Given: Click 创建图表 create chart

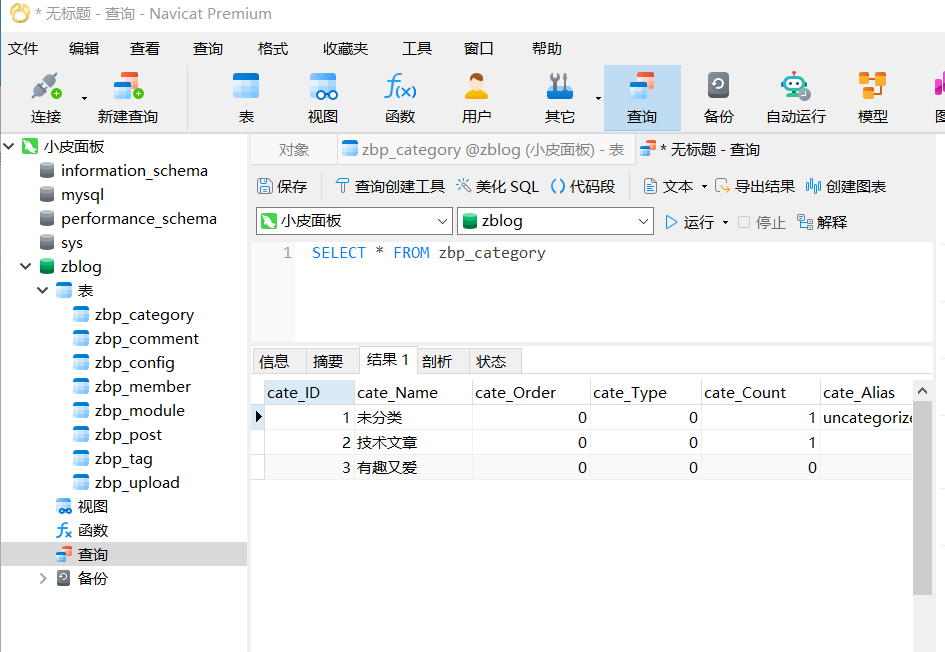Looking at the screenshot, I should (x=846, y=186).
